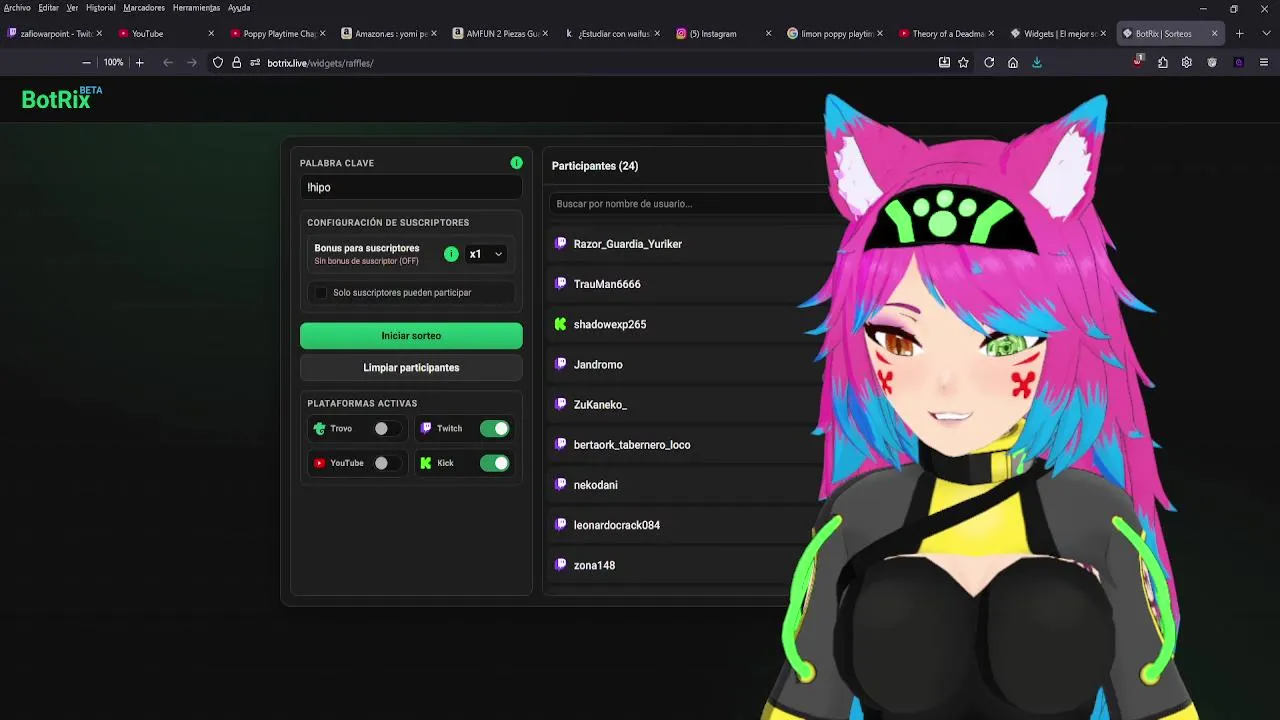1280x720 pixels.
Task: Click the Iniciar sorteo button
Action: tap(411, 336)
